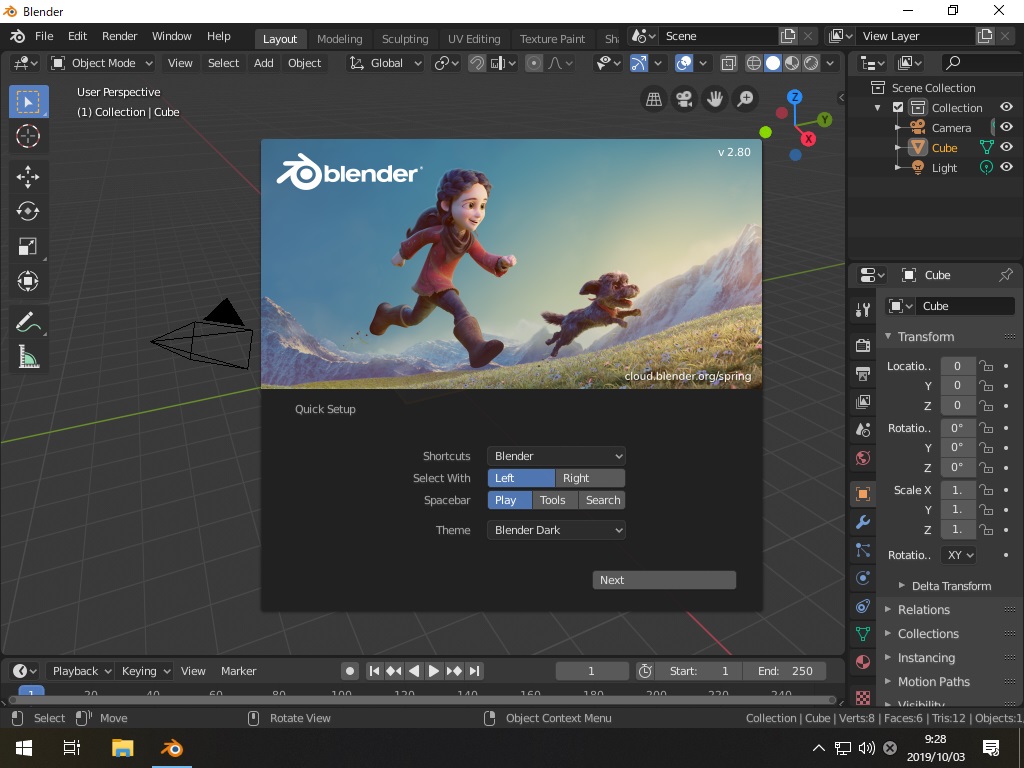
Task: Open the Physics properties tab
Action: click(863, 578)
